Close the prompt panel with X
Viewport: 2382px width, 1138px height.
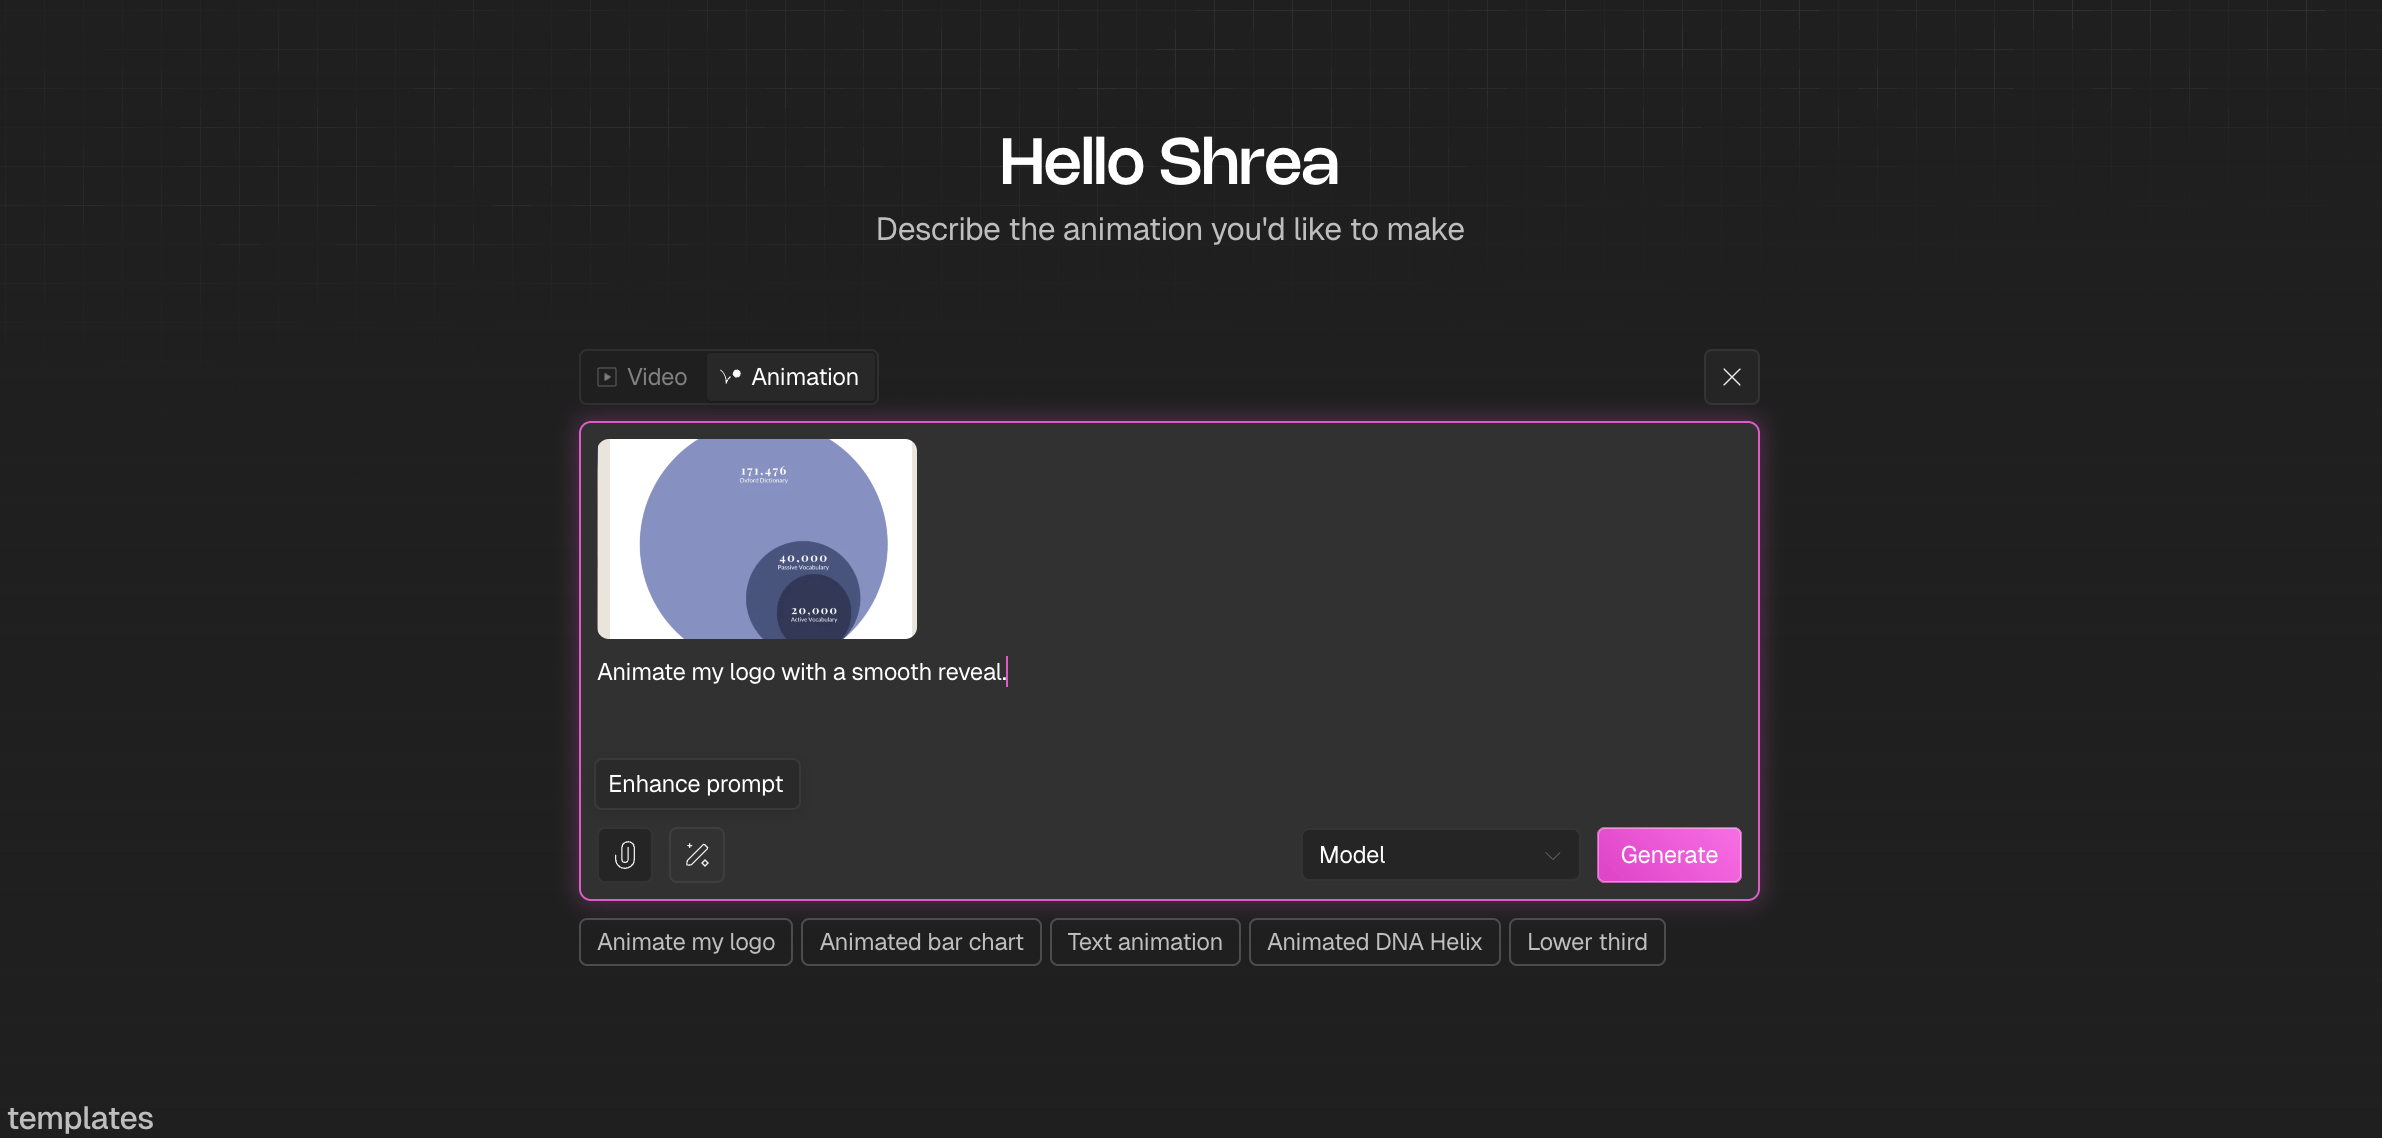[x=1732, y=377]
